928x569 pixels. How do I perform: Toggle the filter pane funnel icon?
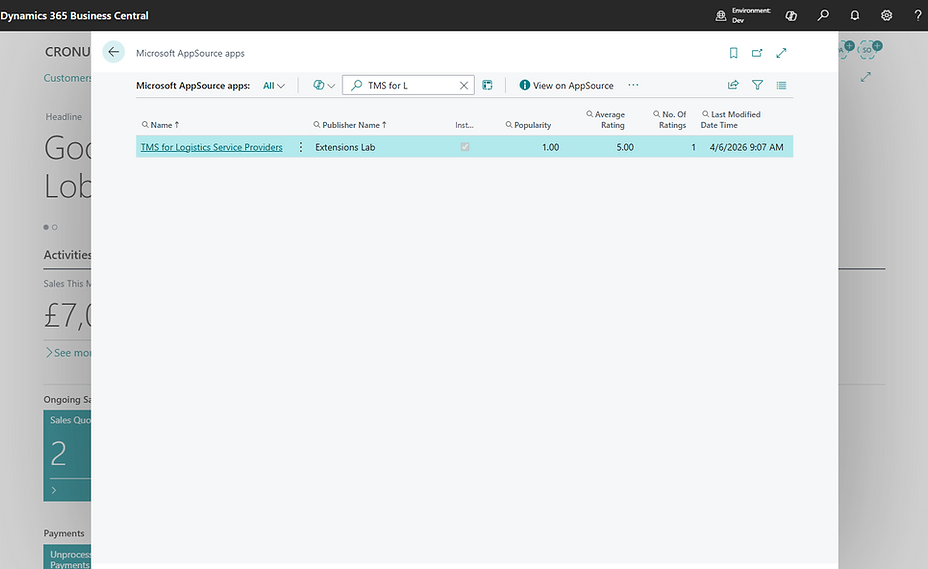pyautogui.click(x=757, y=85)
